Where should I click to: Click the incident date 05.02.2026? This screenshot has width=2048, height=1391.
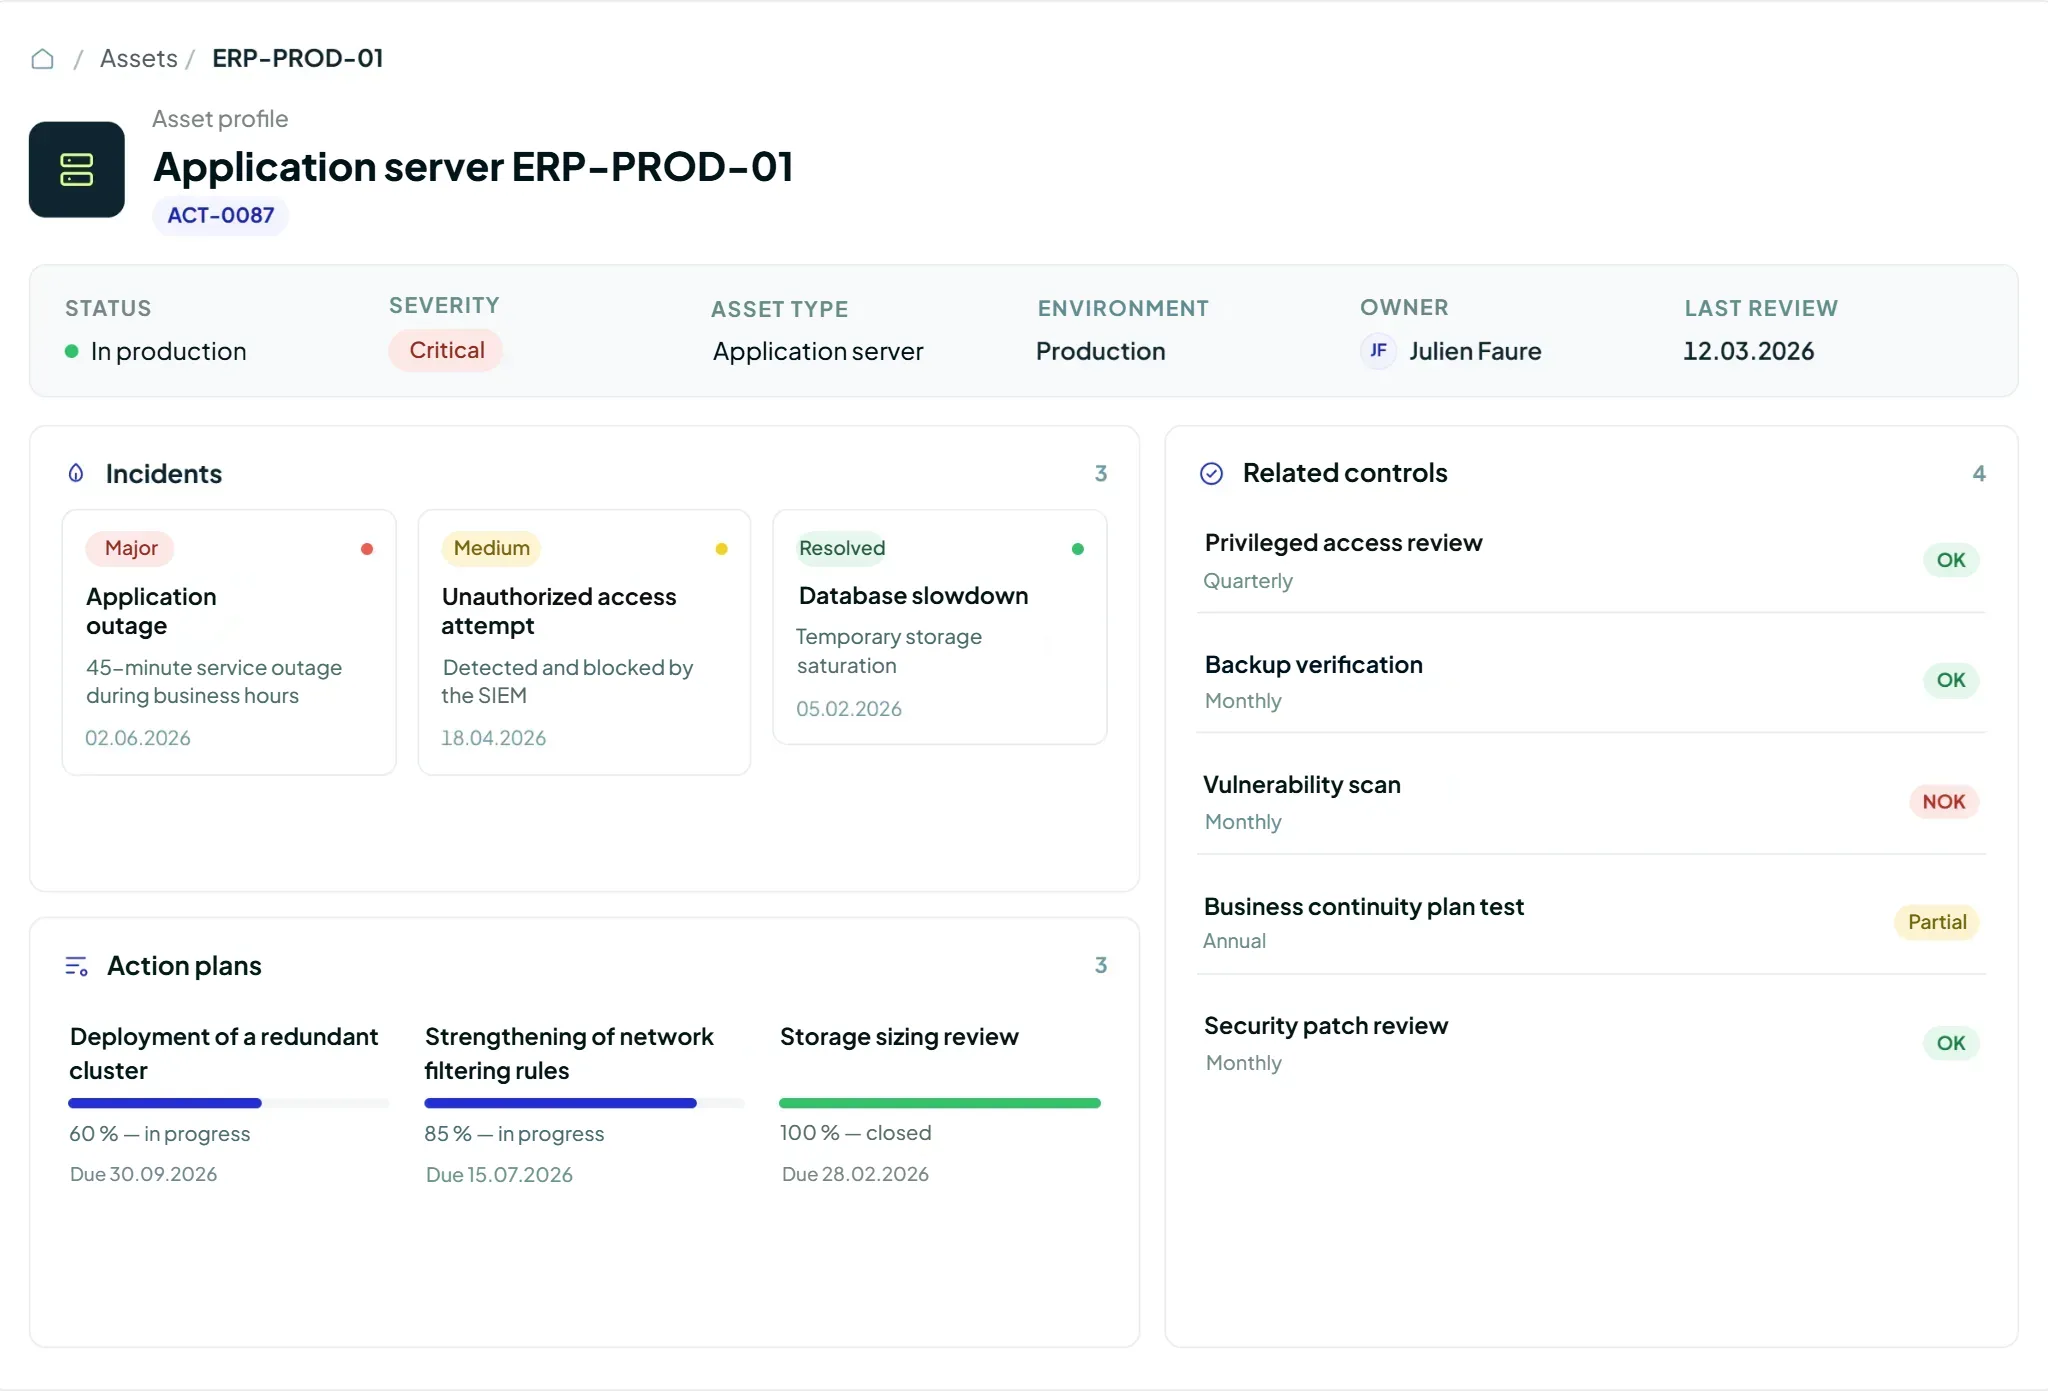point(849,709)
